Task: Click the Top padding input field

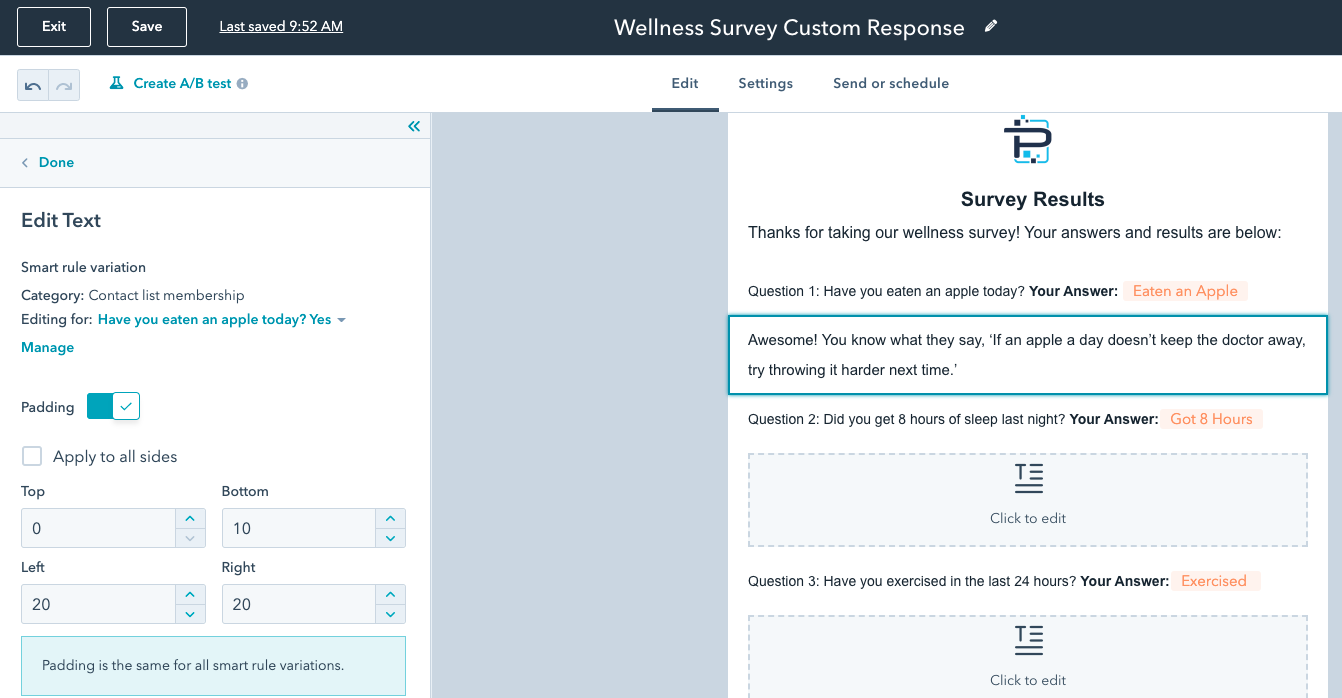Action: point(99,528)
